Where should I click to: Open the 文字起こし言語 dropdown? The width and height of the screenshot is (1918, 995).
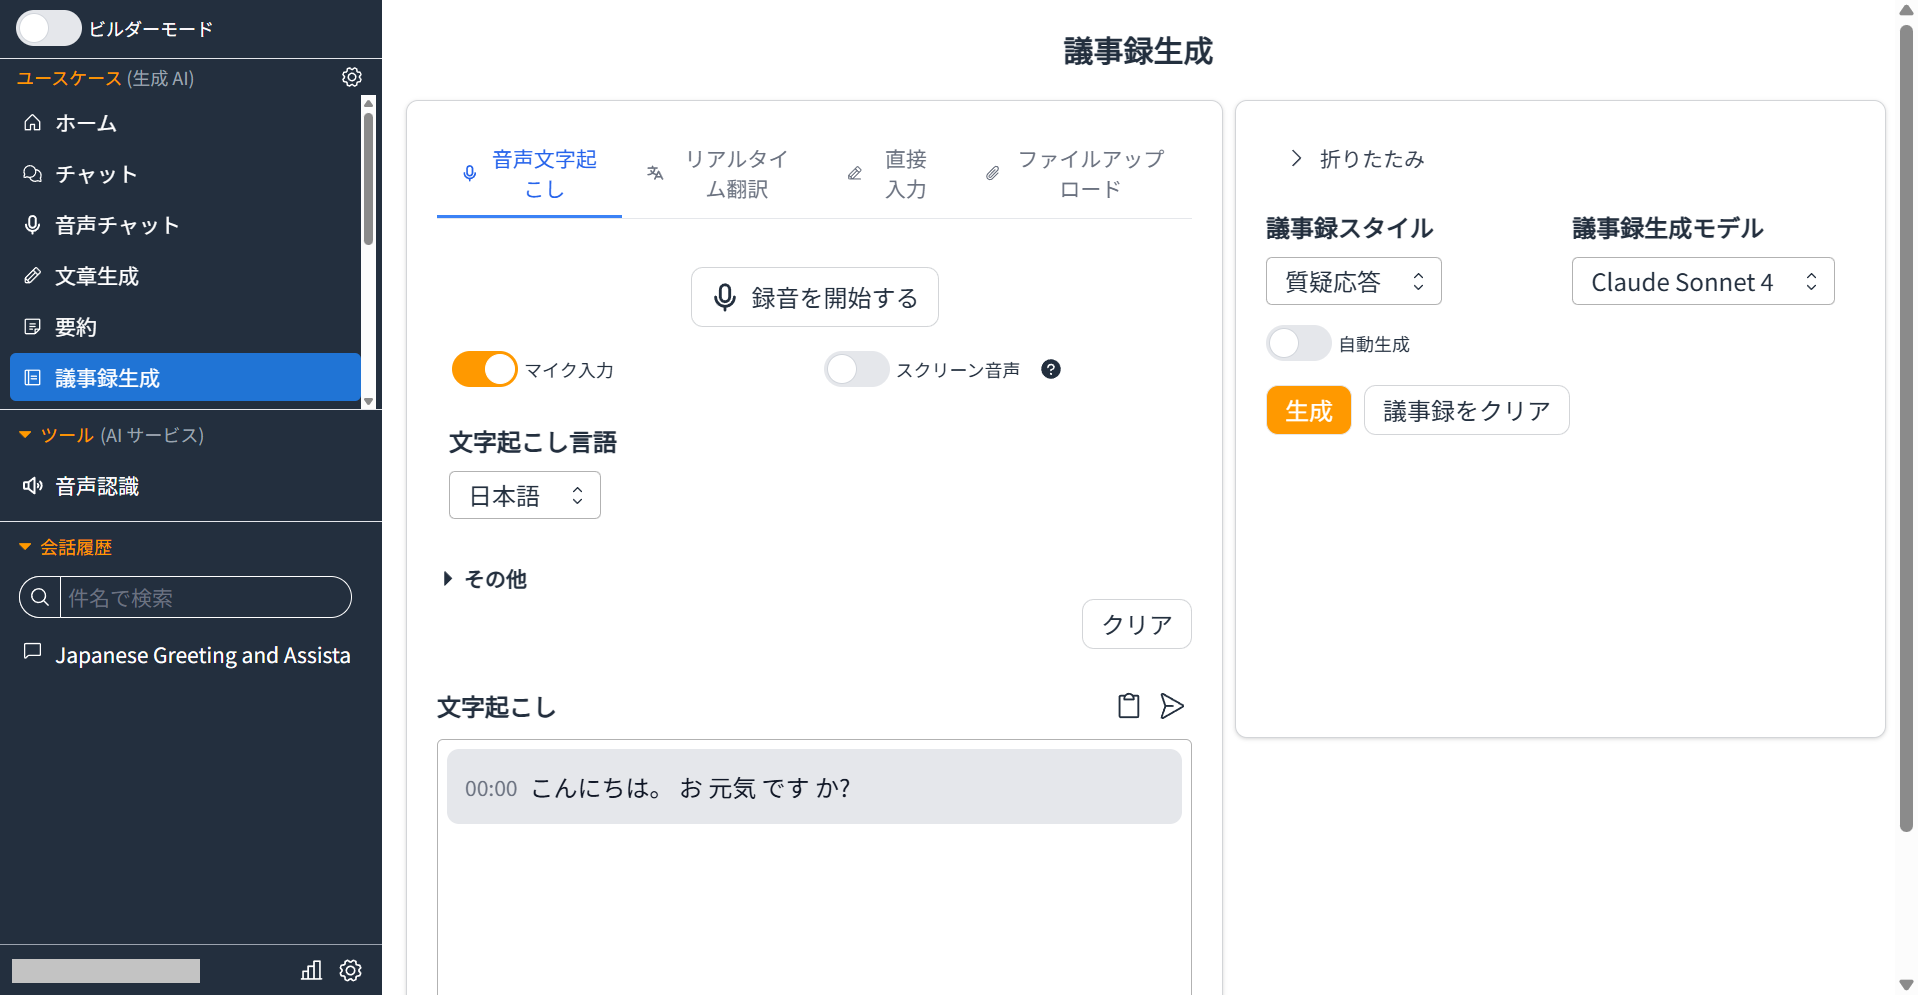click(x=524, y=494)
